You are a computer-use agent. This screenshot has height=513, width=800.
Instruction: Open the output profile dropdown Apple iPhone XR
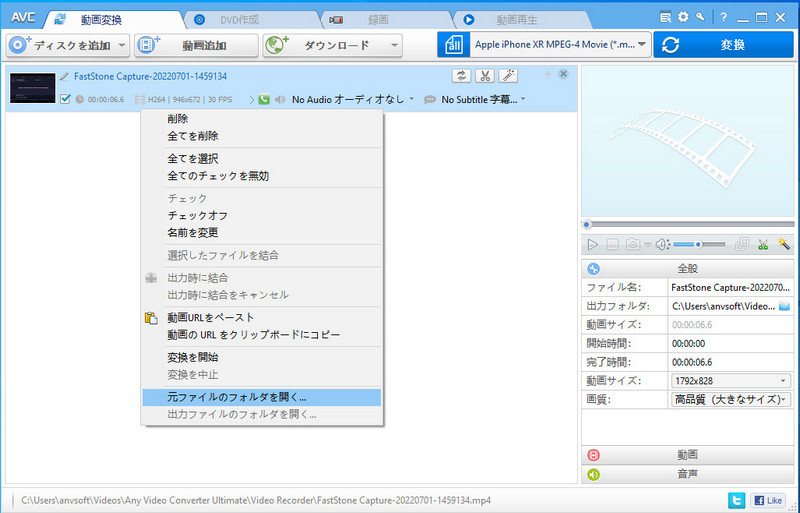coord(560,45)
